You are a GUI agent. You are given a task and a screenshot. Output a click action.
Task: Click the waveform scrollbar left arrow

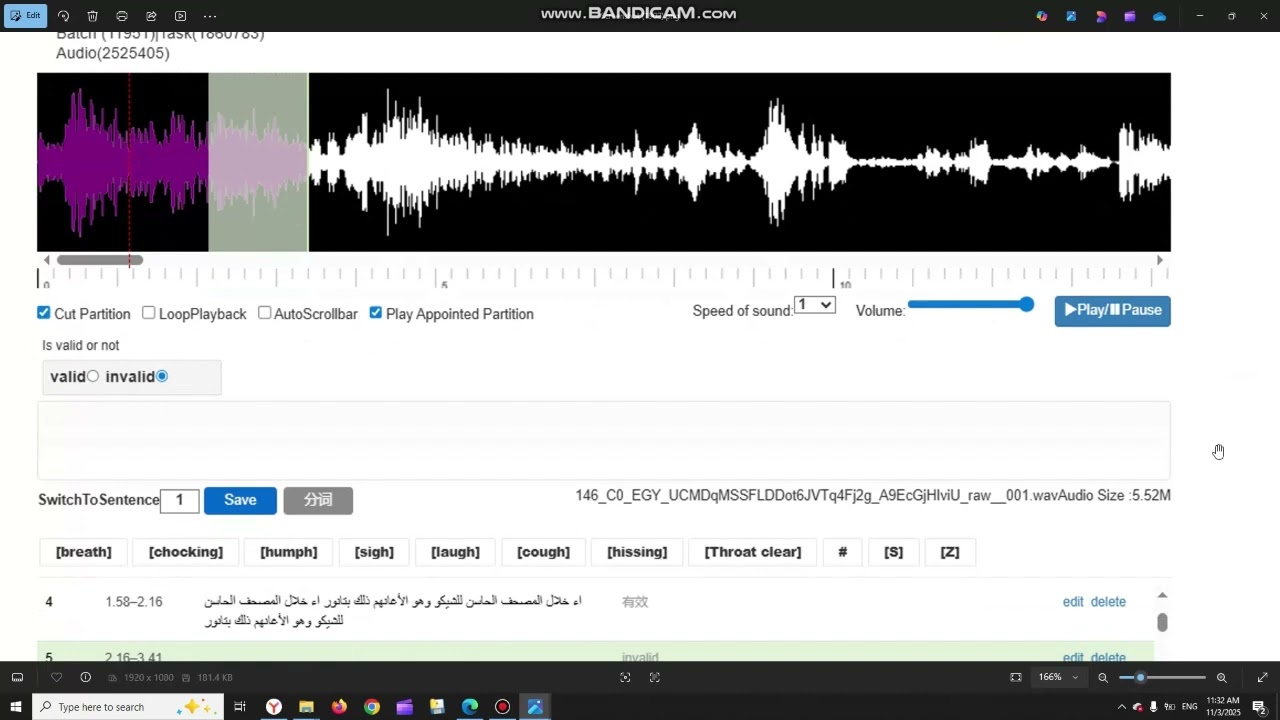point(47,260)
